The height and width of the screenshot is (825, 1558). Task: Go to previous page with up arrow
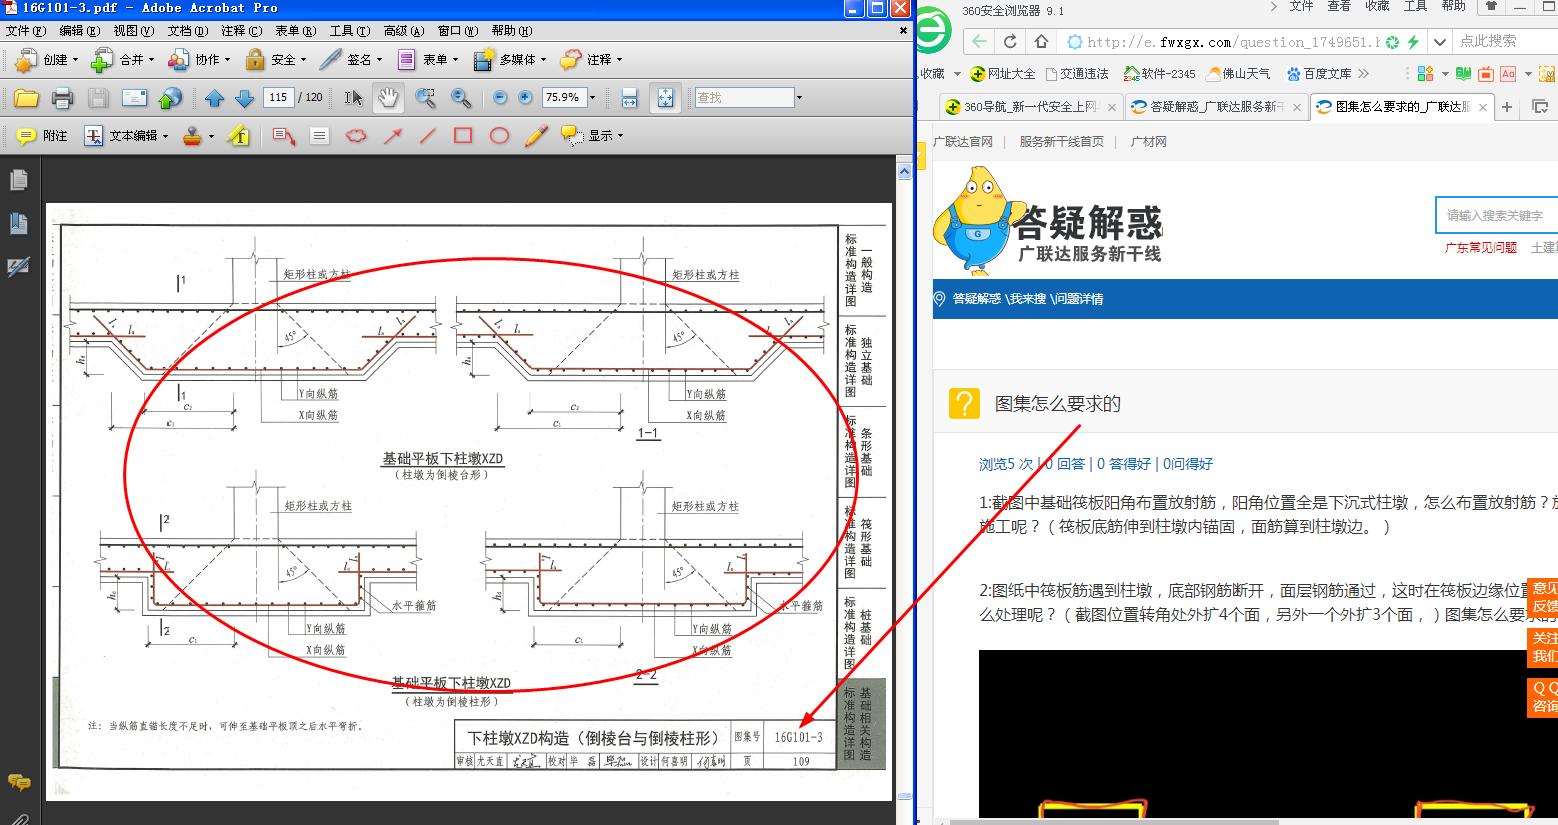pyautogui.click(x=214, y=98)
